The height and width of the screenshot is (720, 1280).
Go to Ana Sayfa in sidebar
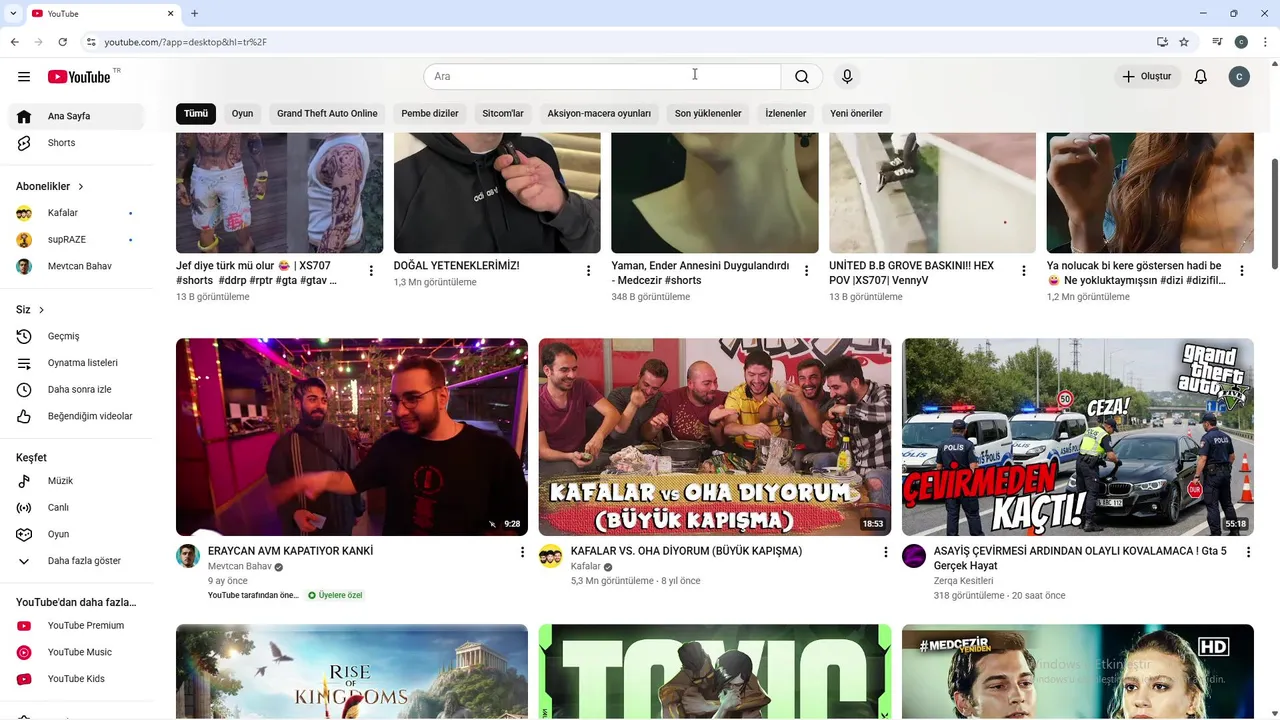76,116
